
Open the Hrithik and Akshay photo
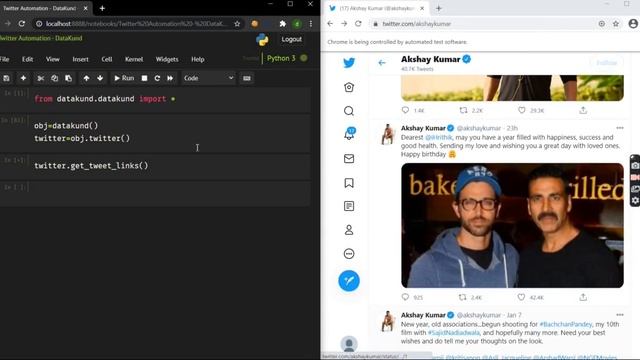coord(512,225)
